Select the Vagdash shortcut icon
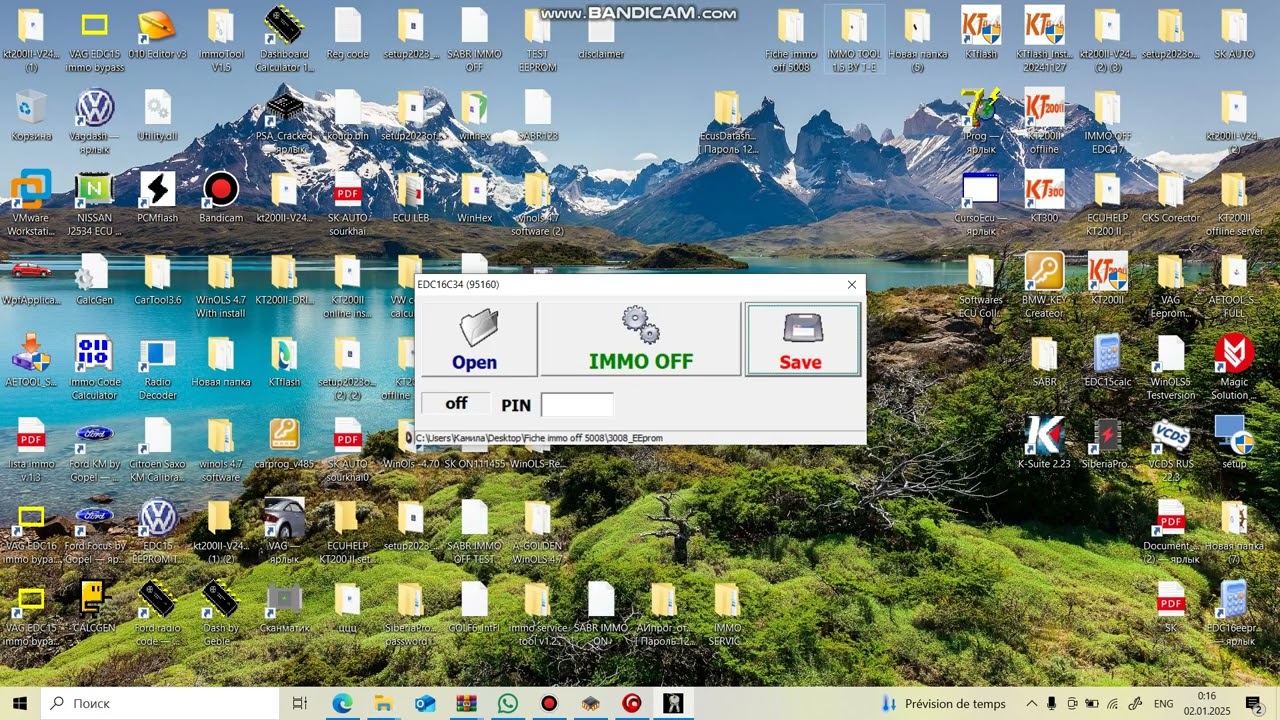This screenshot has height=720, width=1280. (x=94, y=122)
